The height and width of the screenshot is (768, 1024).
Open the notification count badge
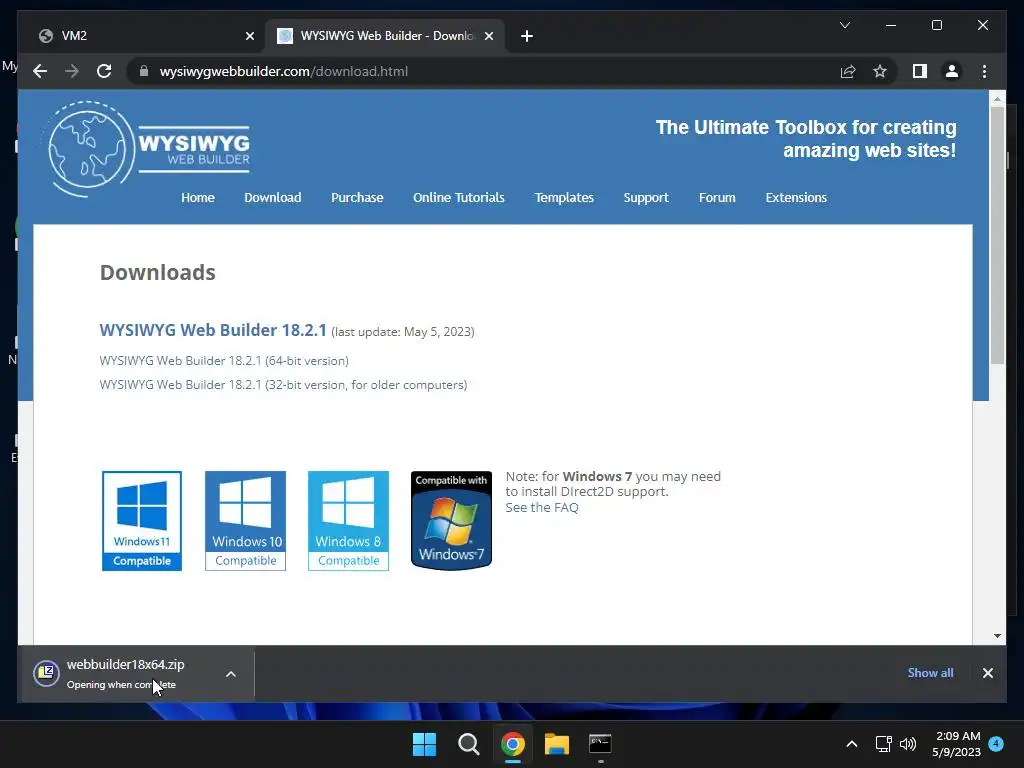[x=996, y=743]
